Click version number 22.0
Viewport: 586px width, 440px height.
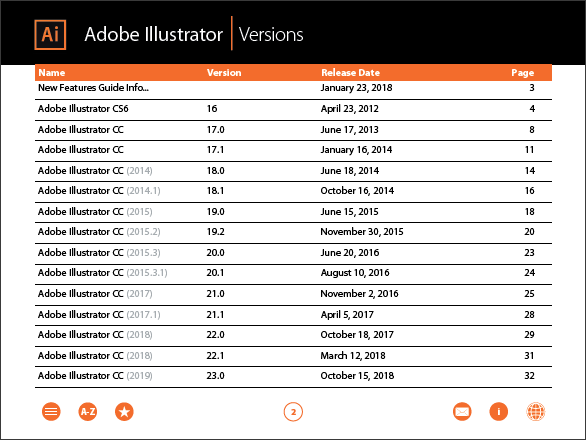tap(216, 335)
